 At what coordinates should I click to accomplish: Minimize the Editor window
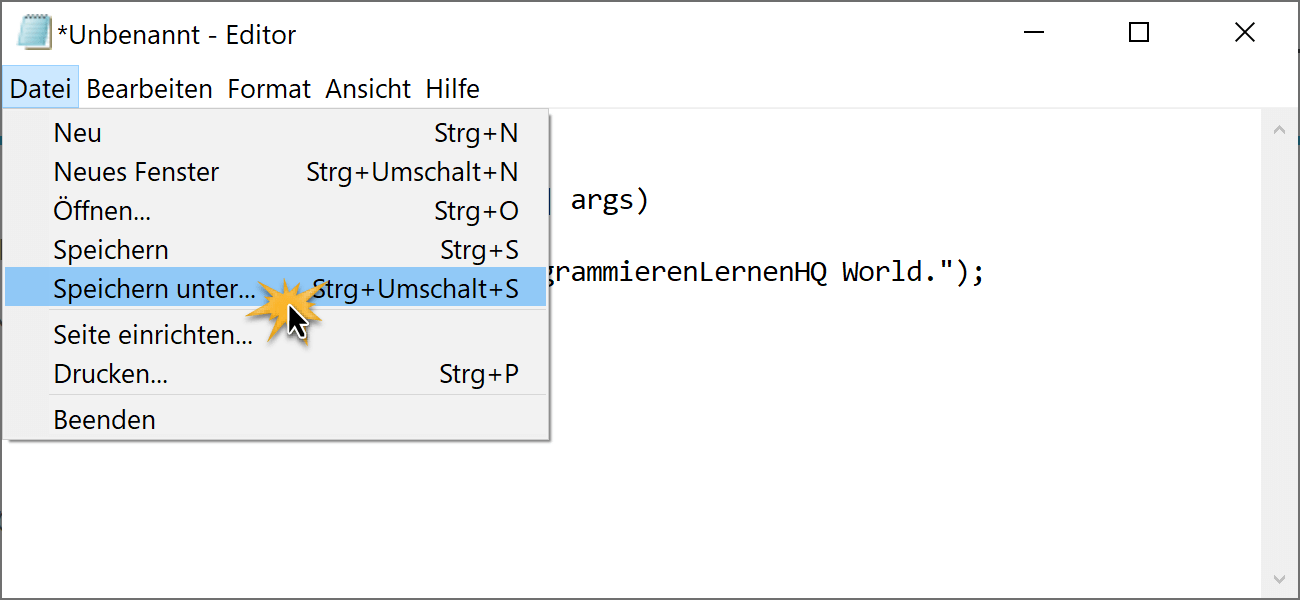tap(1032, 33)
